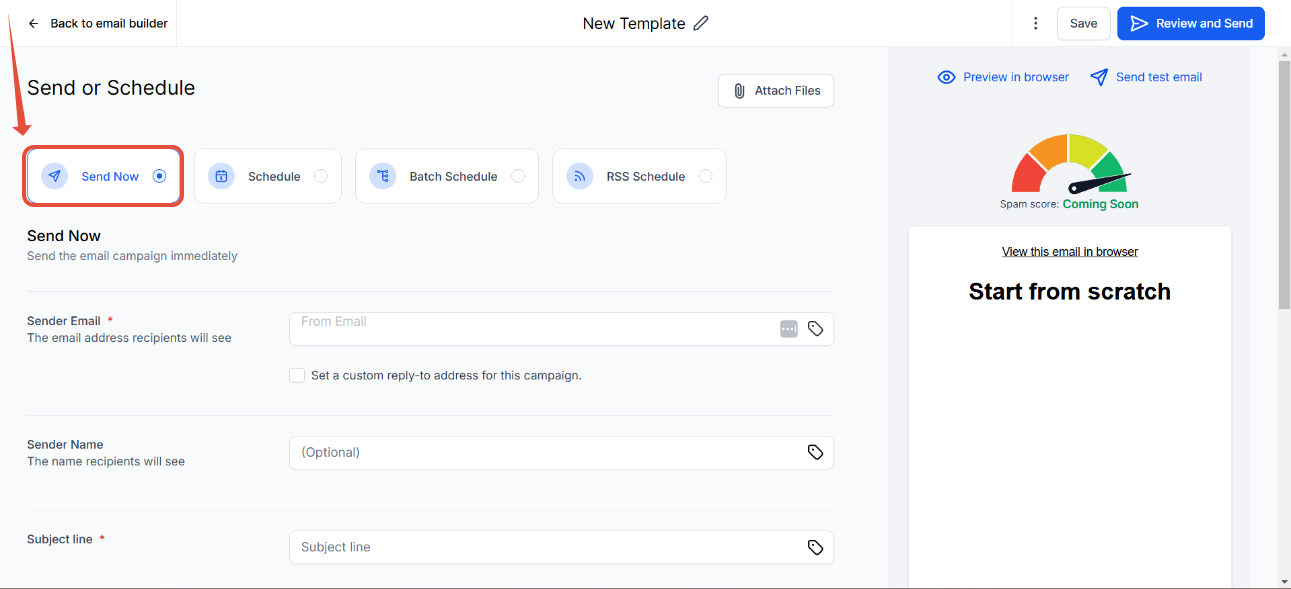Viewport: 1291px width, 589px height.
Task: Click 'The email address recipients will see' text
Action: point(129,338)
